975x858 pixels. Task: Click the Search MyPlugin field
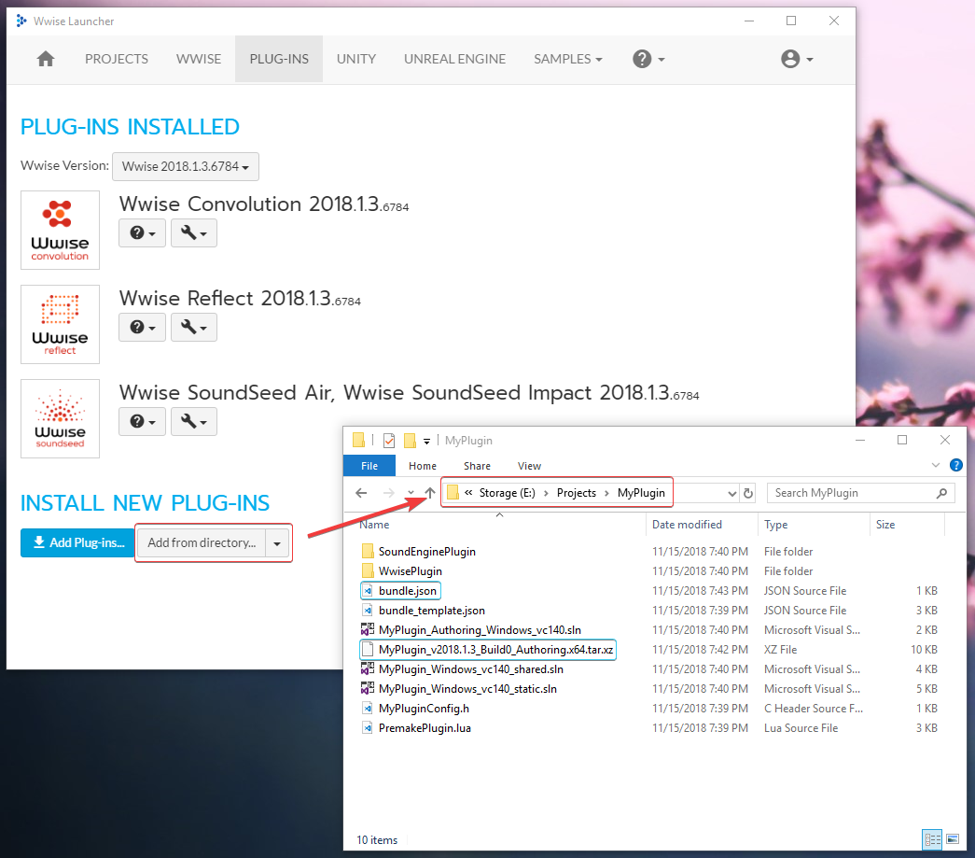861,493
